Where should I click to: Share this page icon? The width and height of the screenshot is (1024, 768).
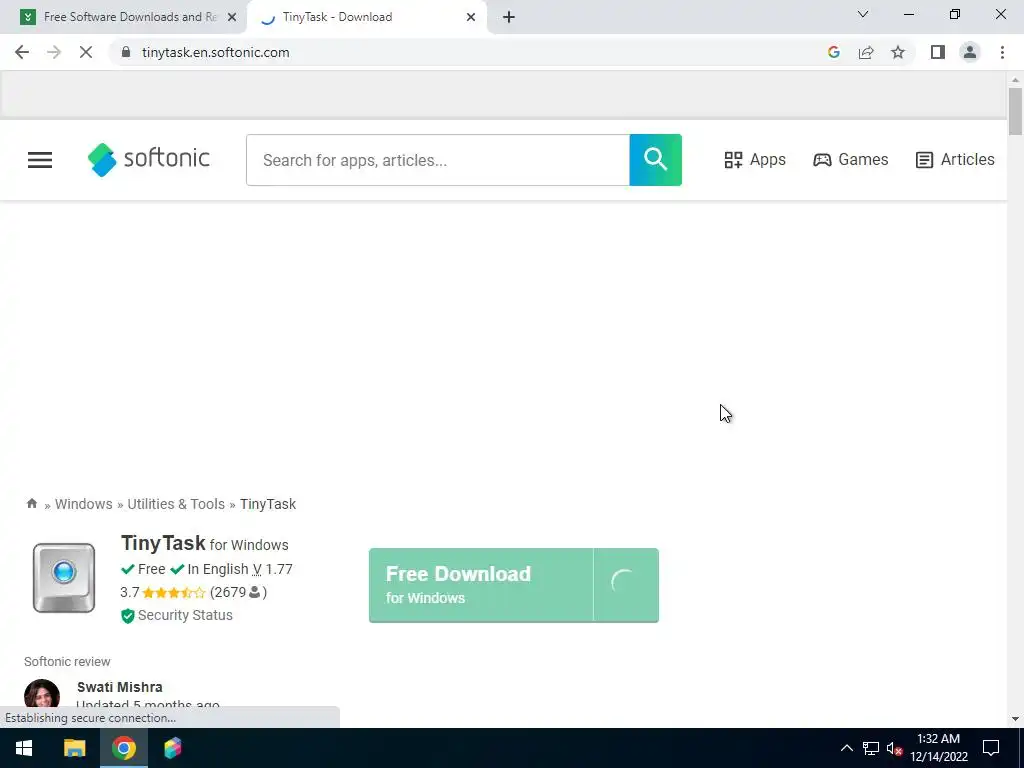point(866,52)
